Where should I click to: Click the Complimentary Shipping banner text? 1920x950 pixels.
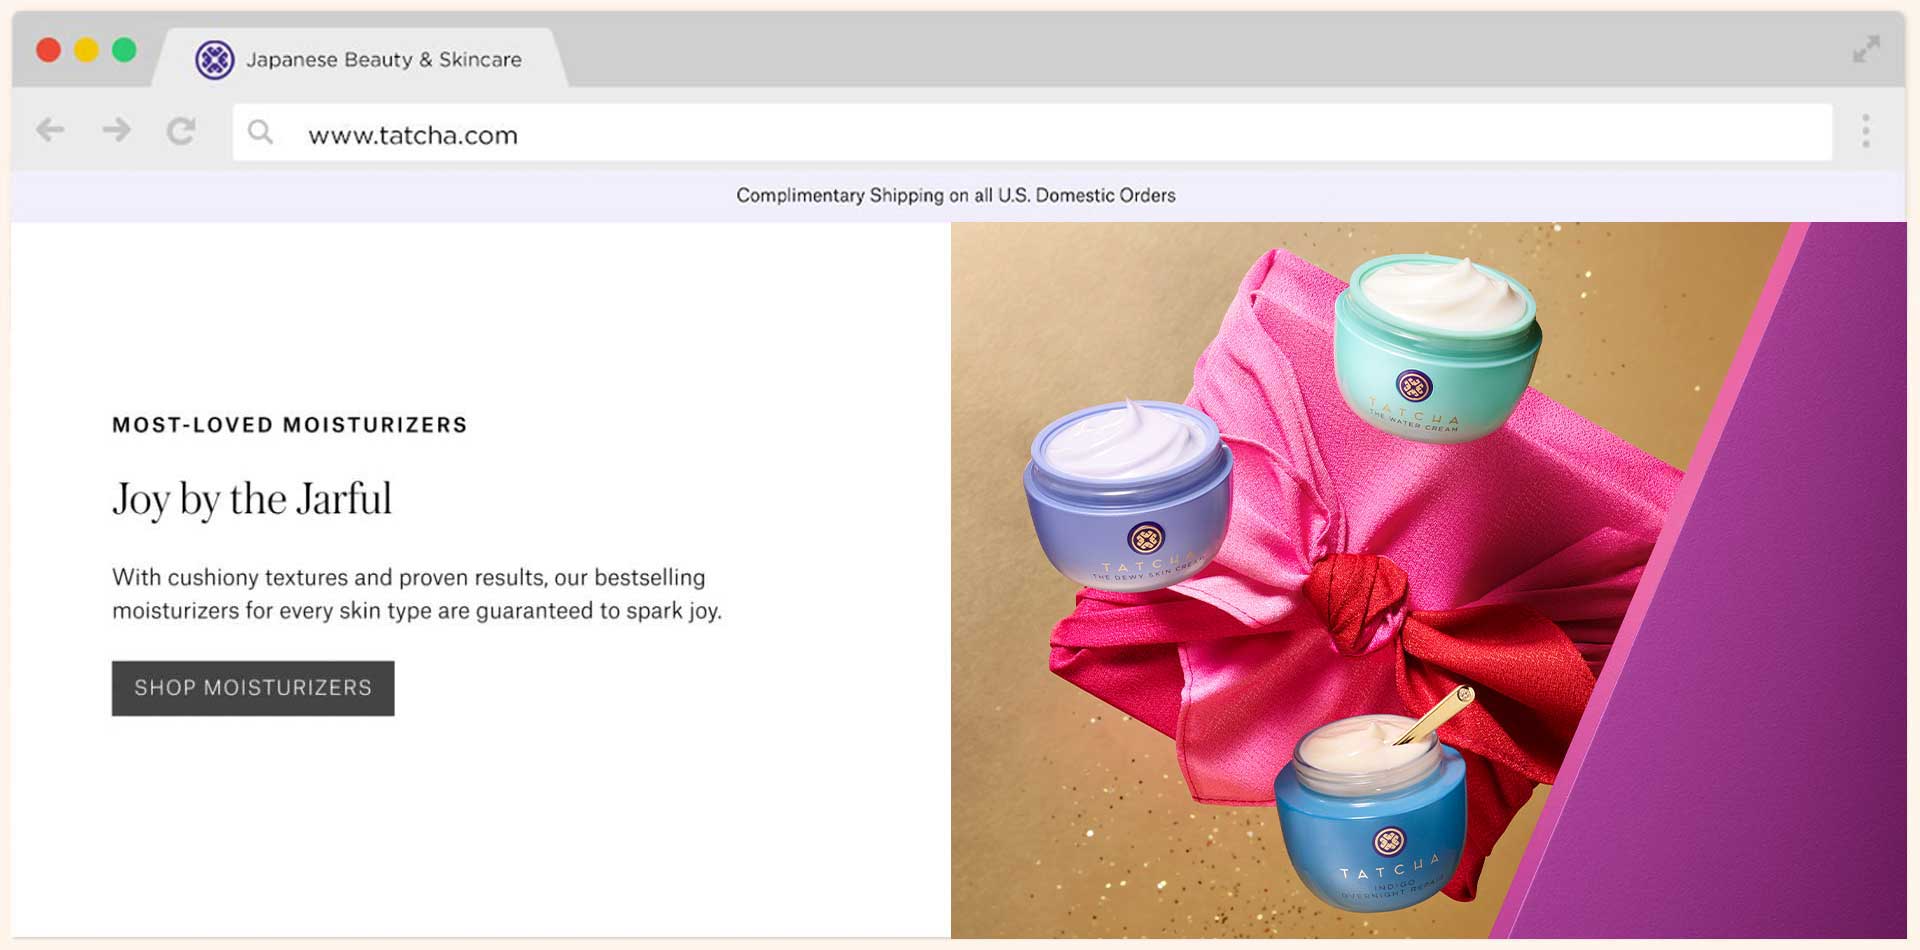tap(955, 196)
